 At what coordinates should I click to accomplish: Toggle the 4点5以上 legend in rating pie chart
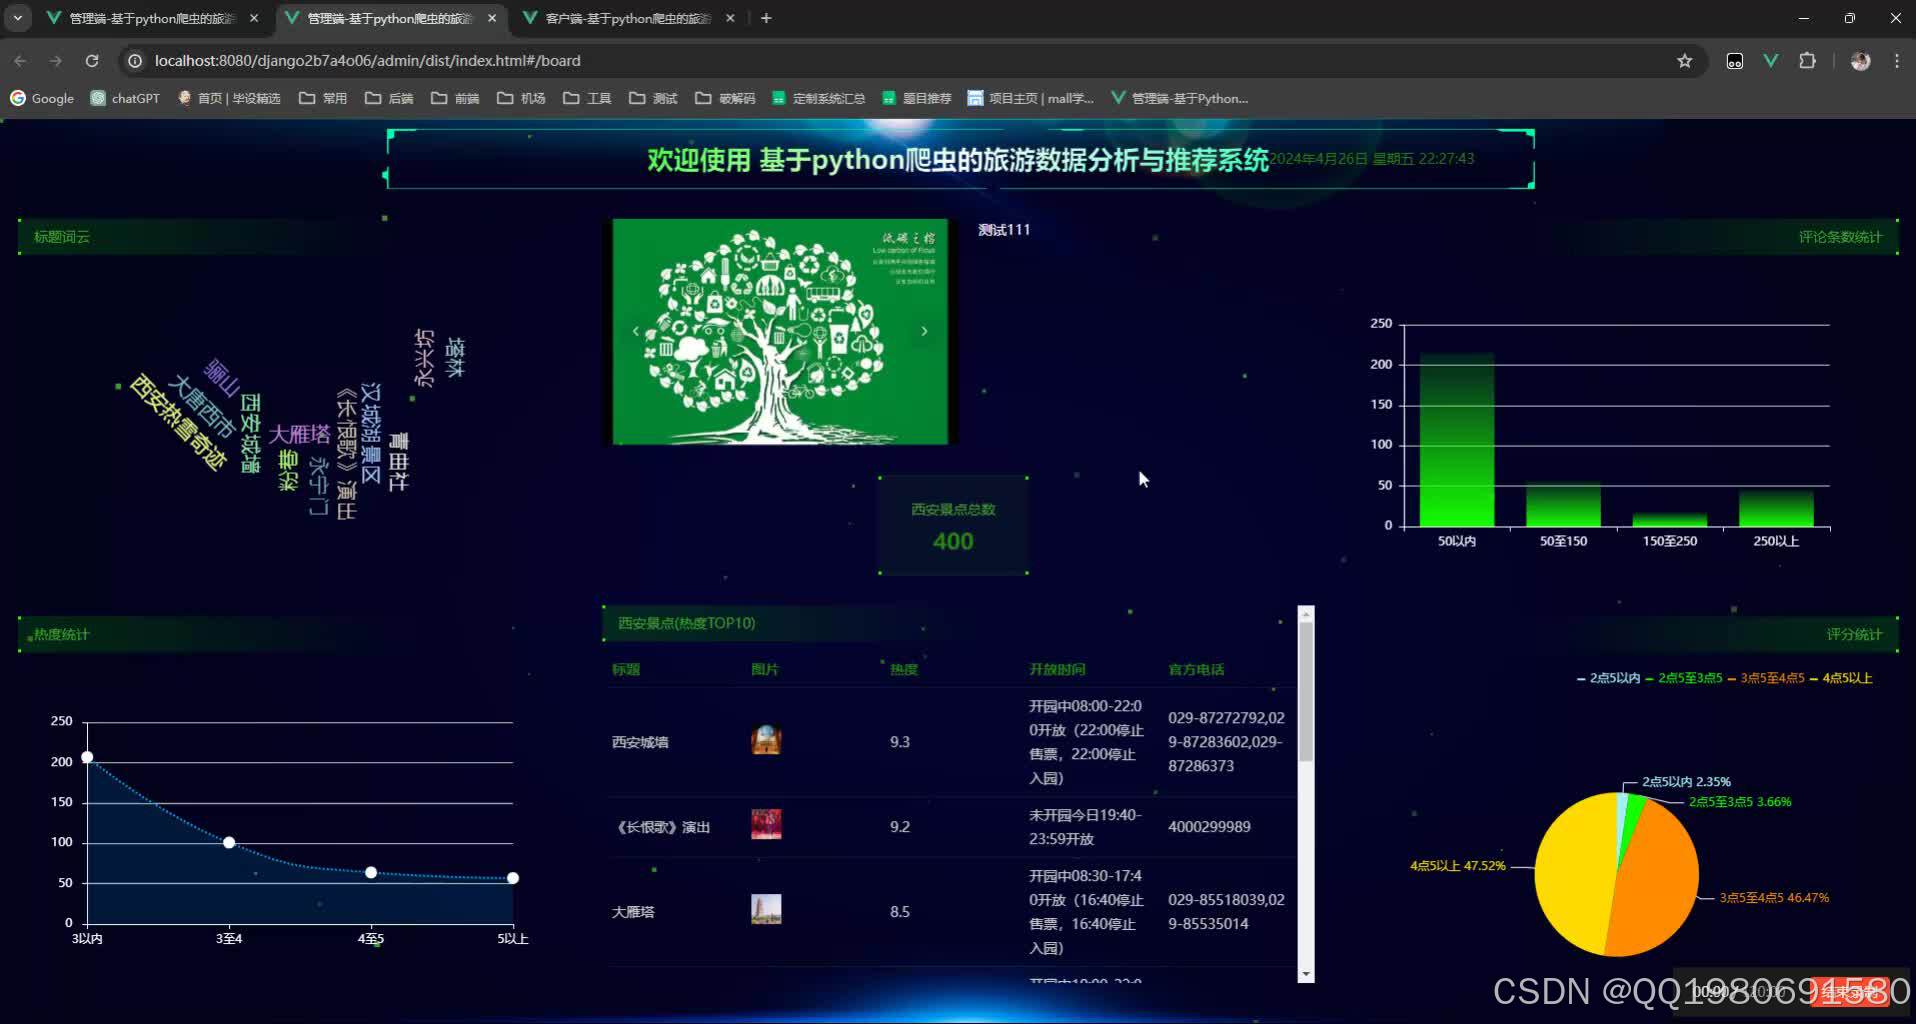pyautogui.click(x=1845, y=677)
